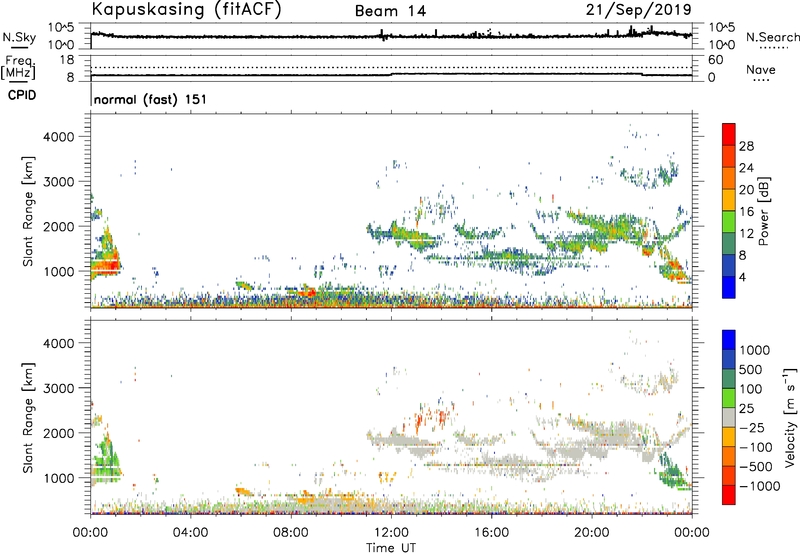Click 'Slant Range [km]' label of the velocity panel
The image size is (800, 554).
coord(28,418)
